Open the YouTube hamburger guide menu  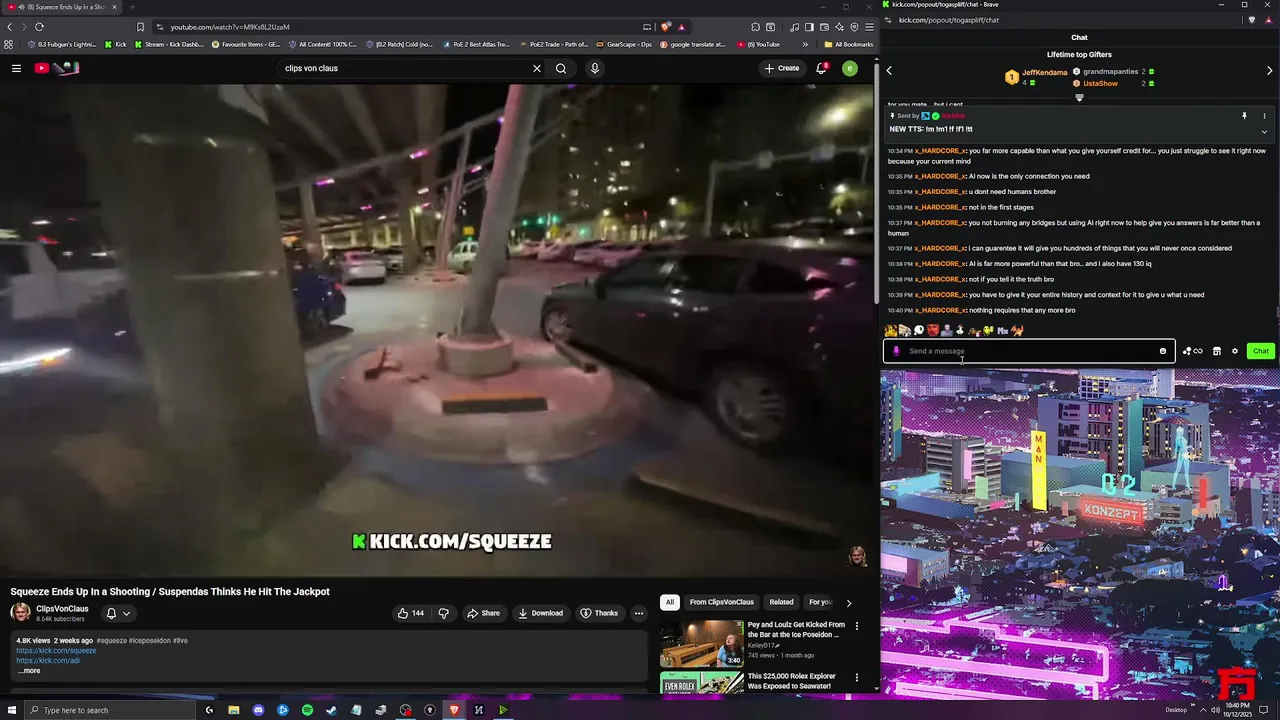point(16,68)
